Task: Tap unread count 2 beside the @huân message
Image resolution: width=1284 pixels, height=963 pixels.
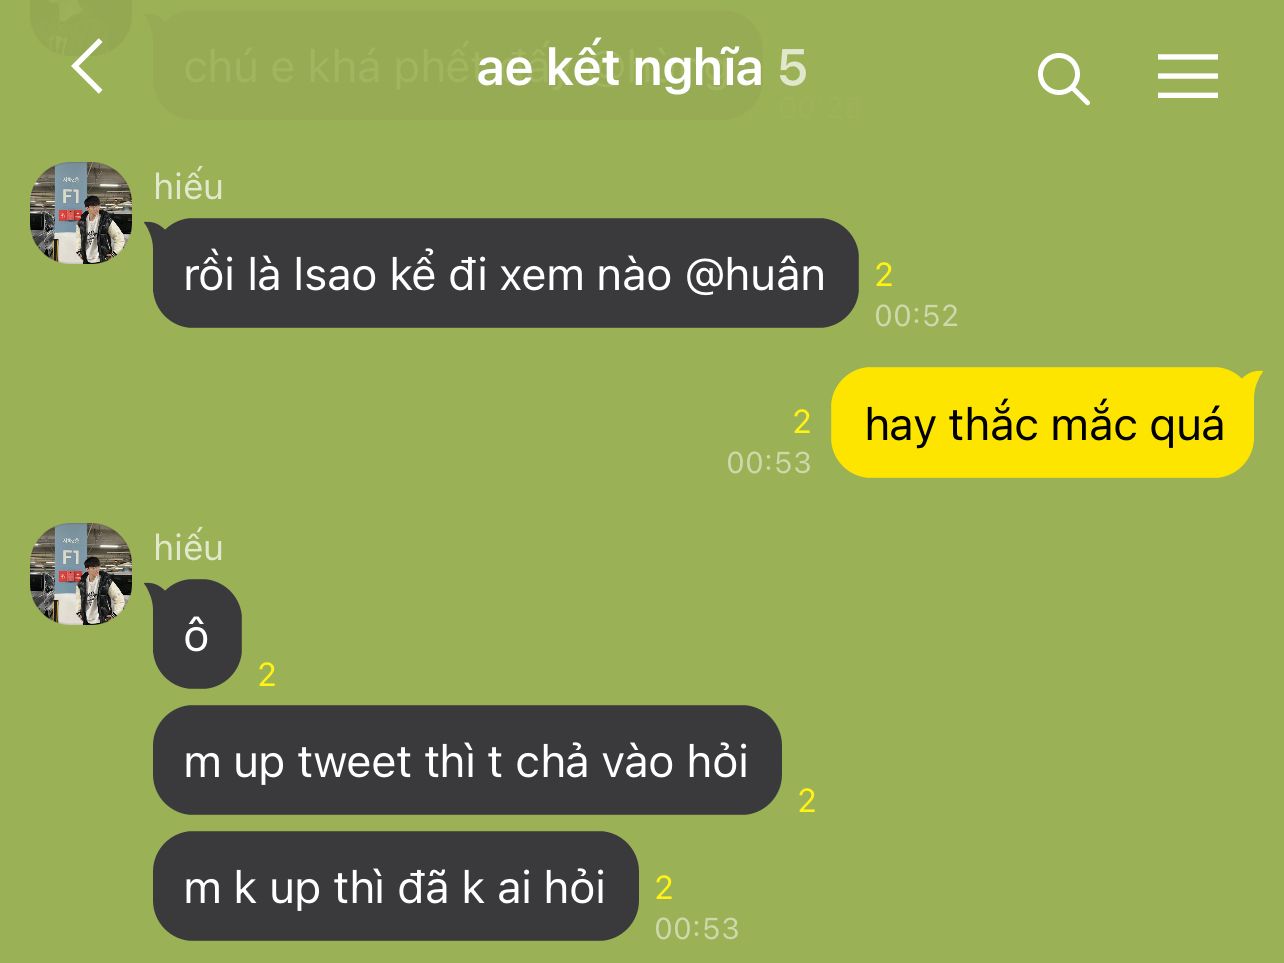Action: click(884, 274)
